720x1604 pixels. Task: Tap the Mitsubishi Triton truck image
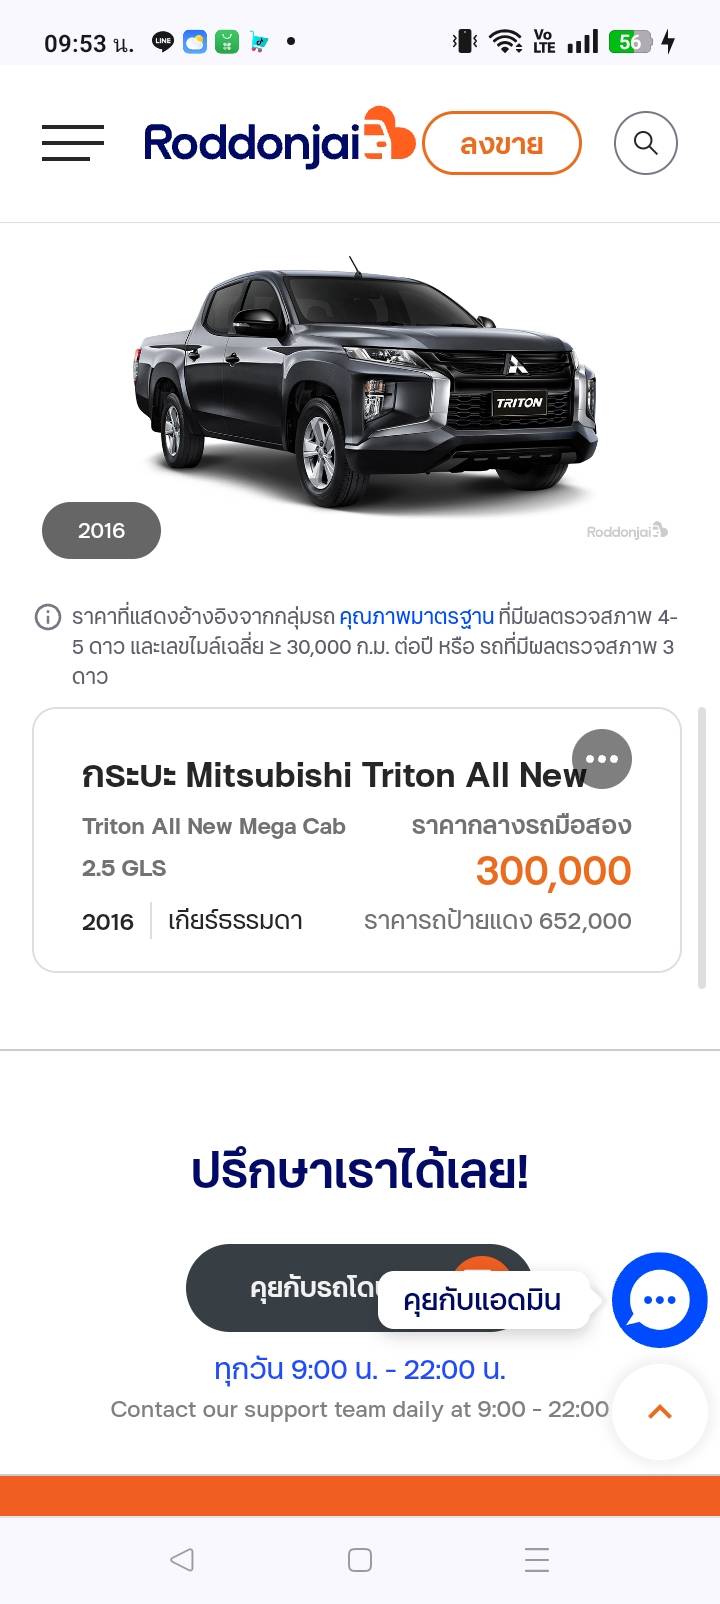pos(365,385)
